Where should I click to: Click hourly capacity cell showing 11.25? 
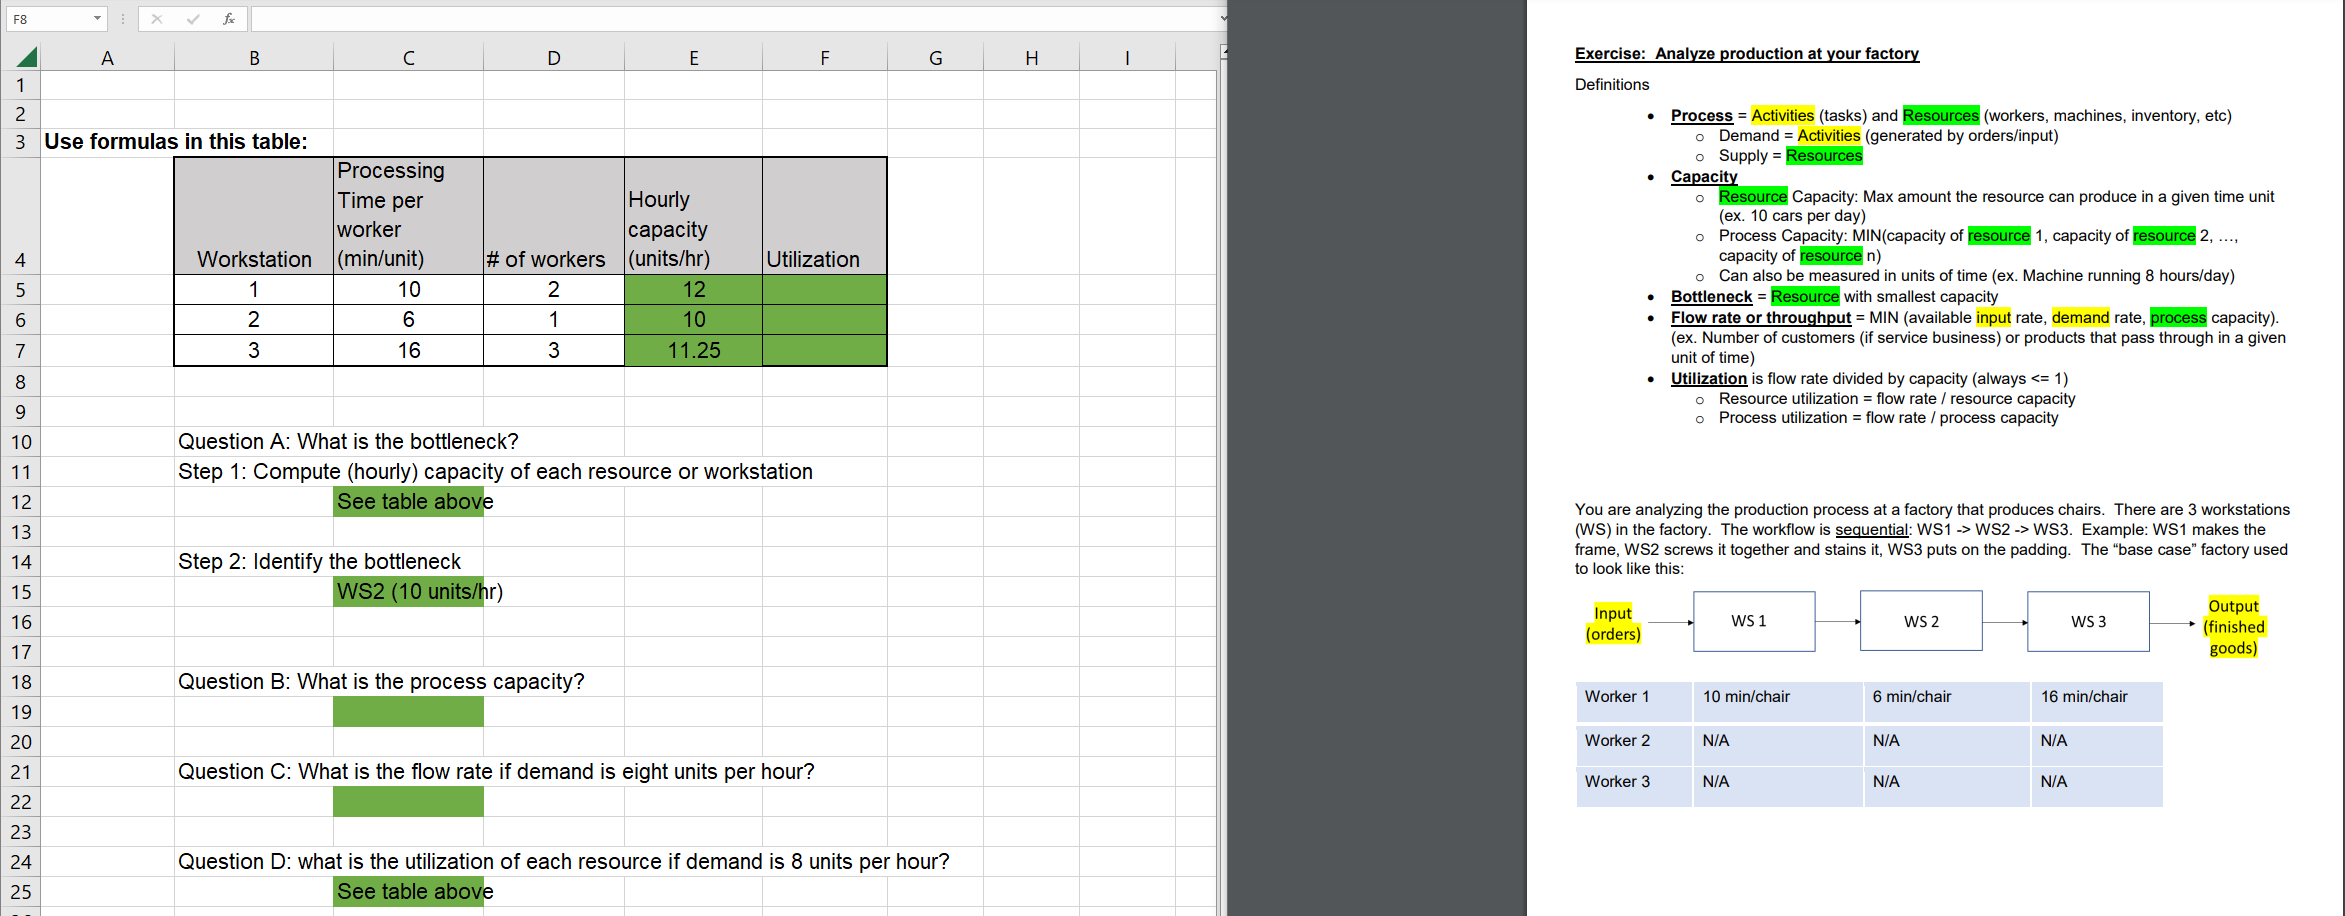pos(694,350)
